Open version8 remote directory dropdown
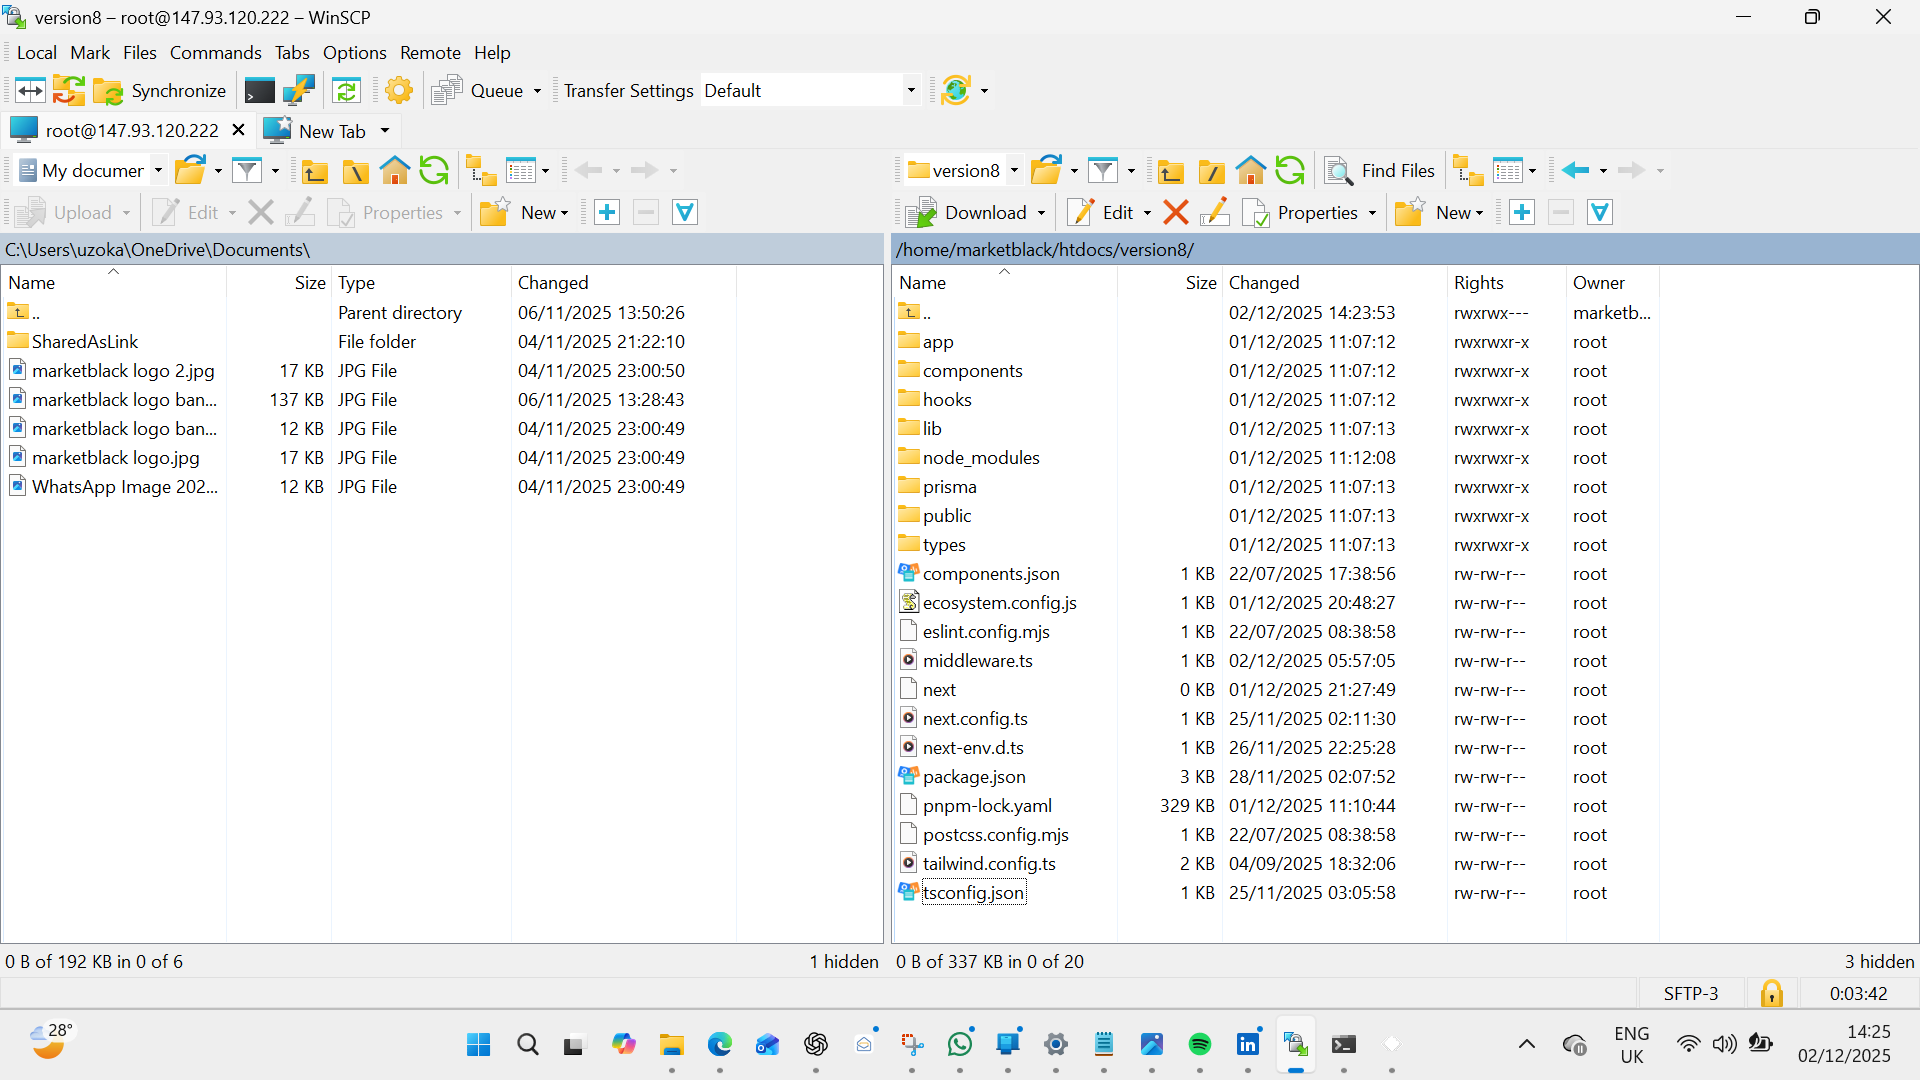1920x1080 pixels. point(1014,171)
